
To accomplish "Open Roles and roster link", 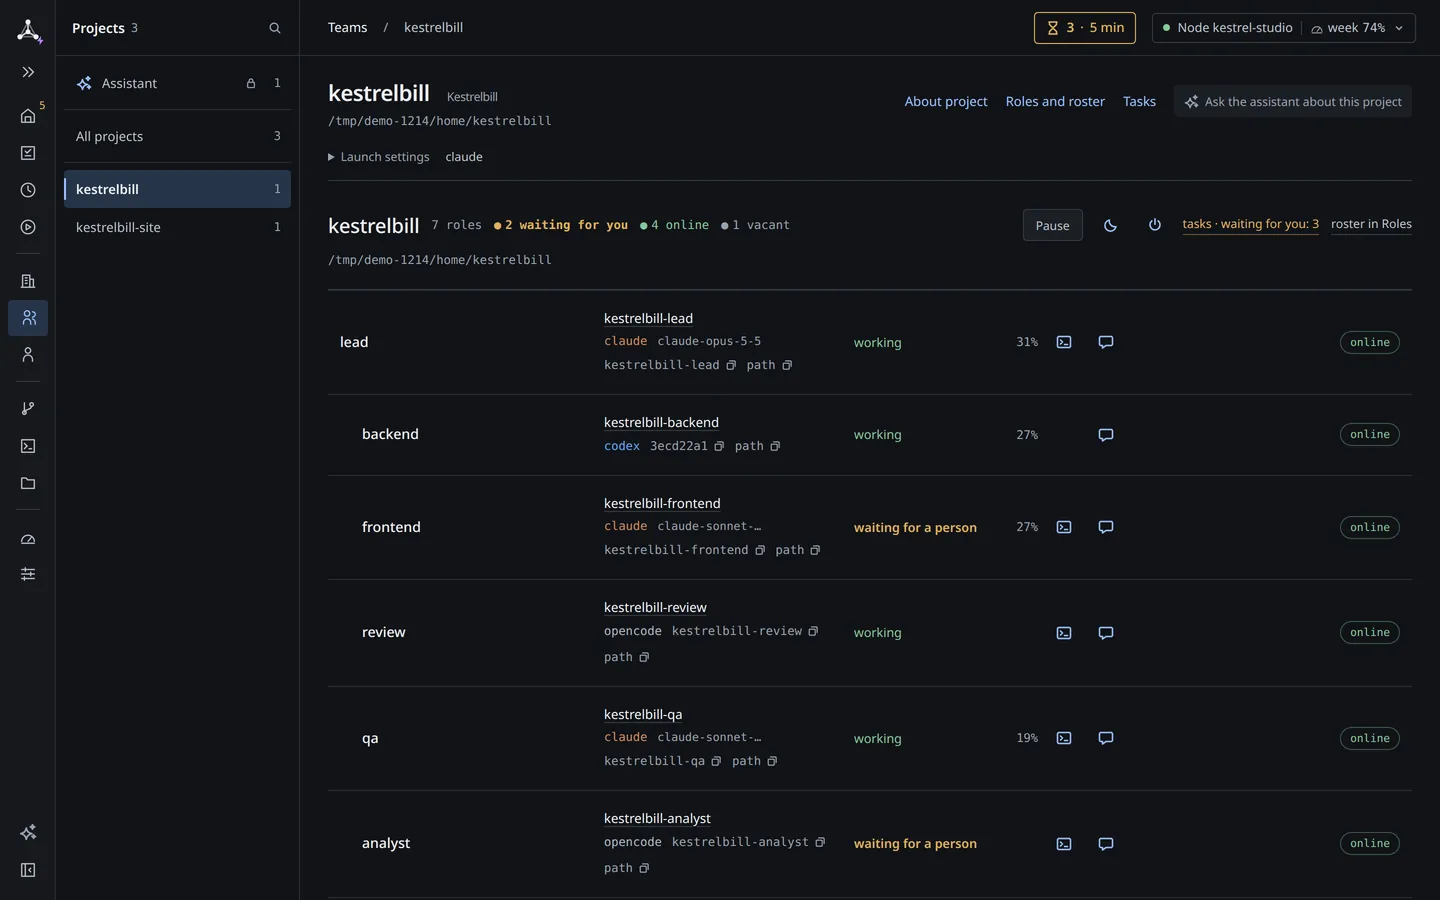I will (x=1055, y=102).
